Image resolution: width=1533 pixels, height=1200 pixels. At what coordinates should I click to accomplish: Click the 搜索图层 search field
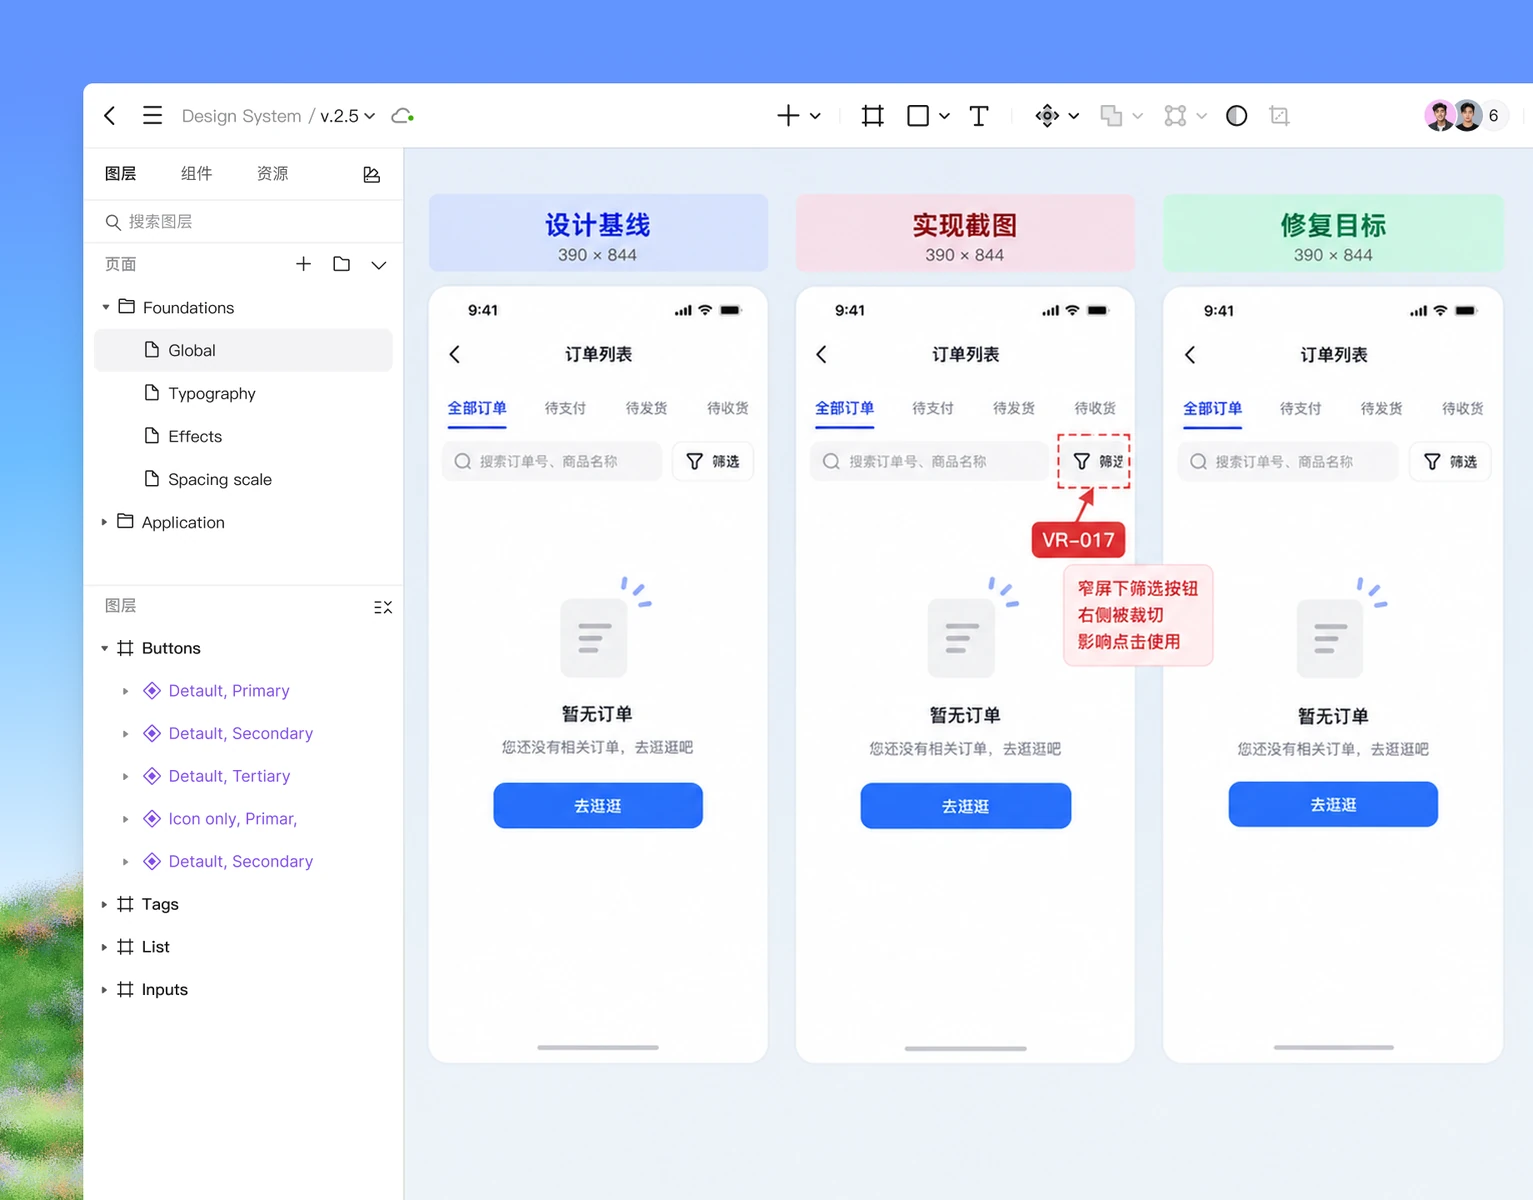[243, 221]
